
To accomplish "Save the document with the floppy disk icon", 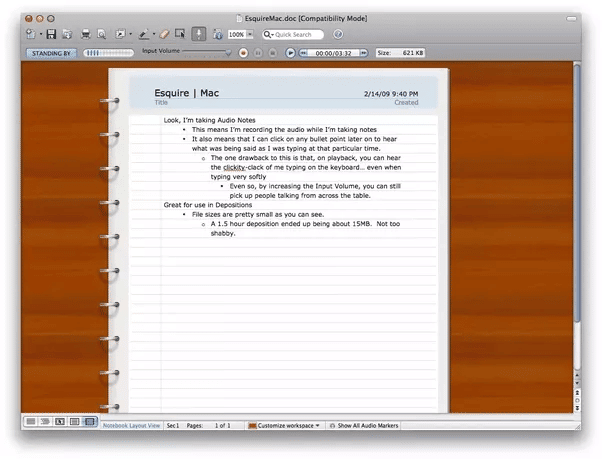I will (x=51, y=34).
